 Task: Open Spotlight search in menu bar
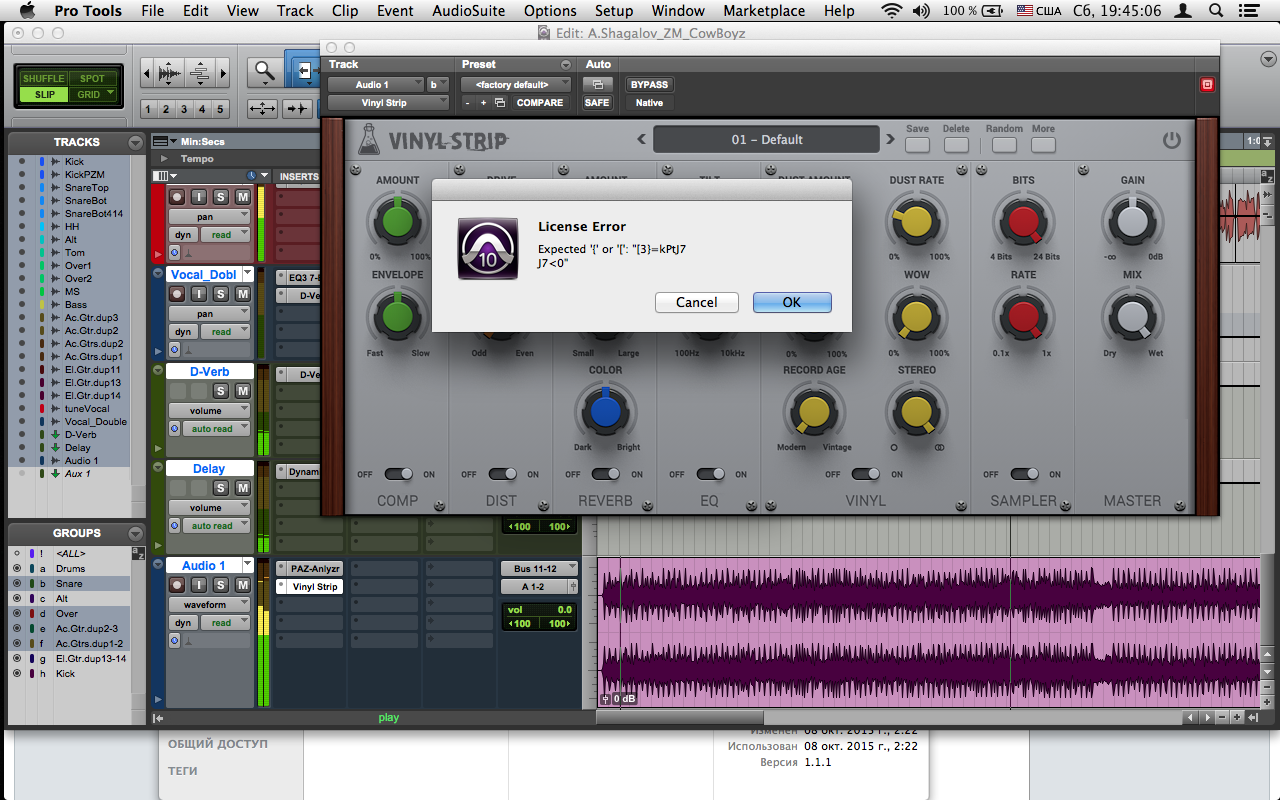click(x=1216, y=11)
